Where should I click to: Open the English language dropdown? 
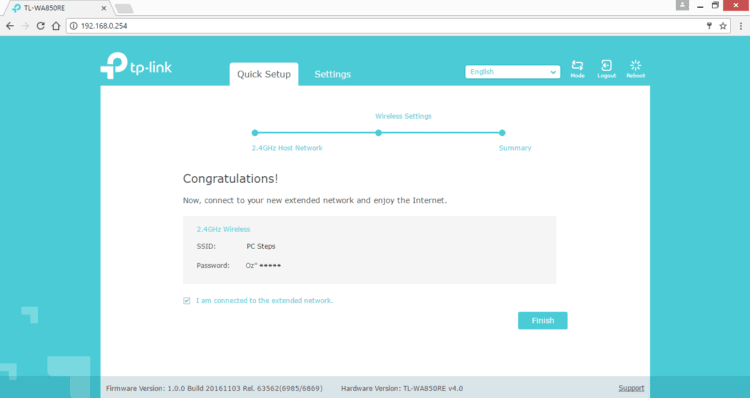tap(512, 72)
